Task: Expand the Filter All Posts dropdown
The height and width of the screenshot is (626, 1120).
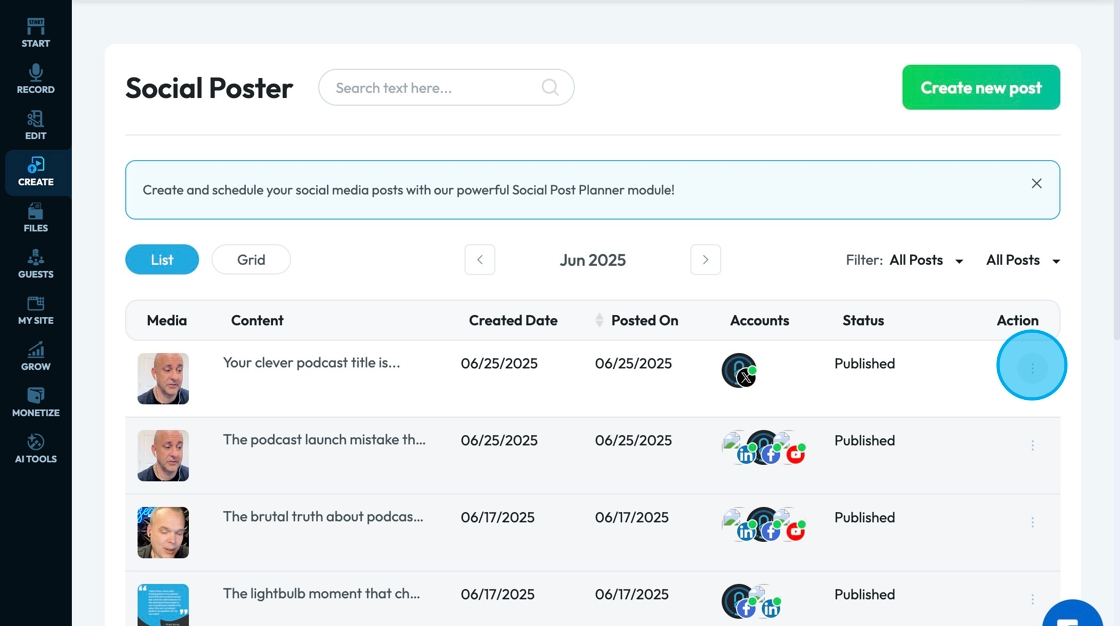Action: pyautogui.click(x=926, y=260)
